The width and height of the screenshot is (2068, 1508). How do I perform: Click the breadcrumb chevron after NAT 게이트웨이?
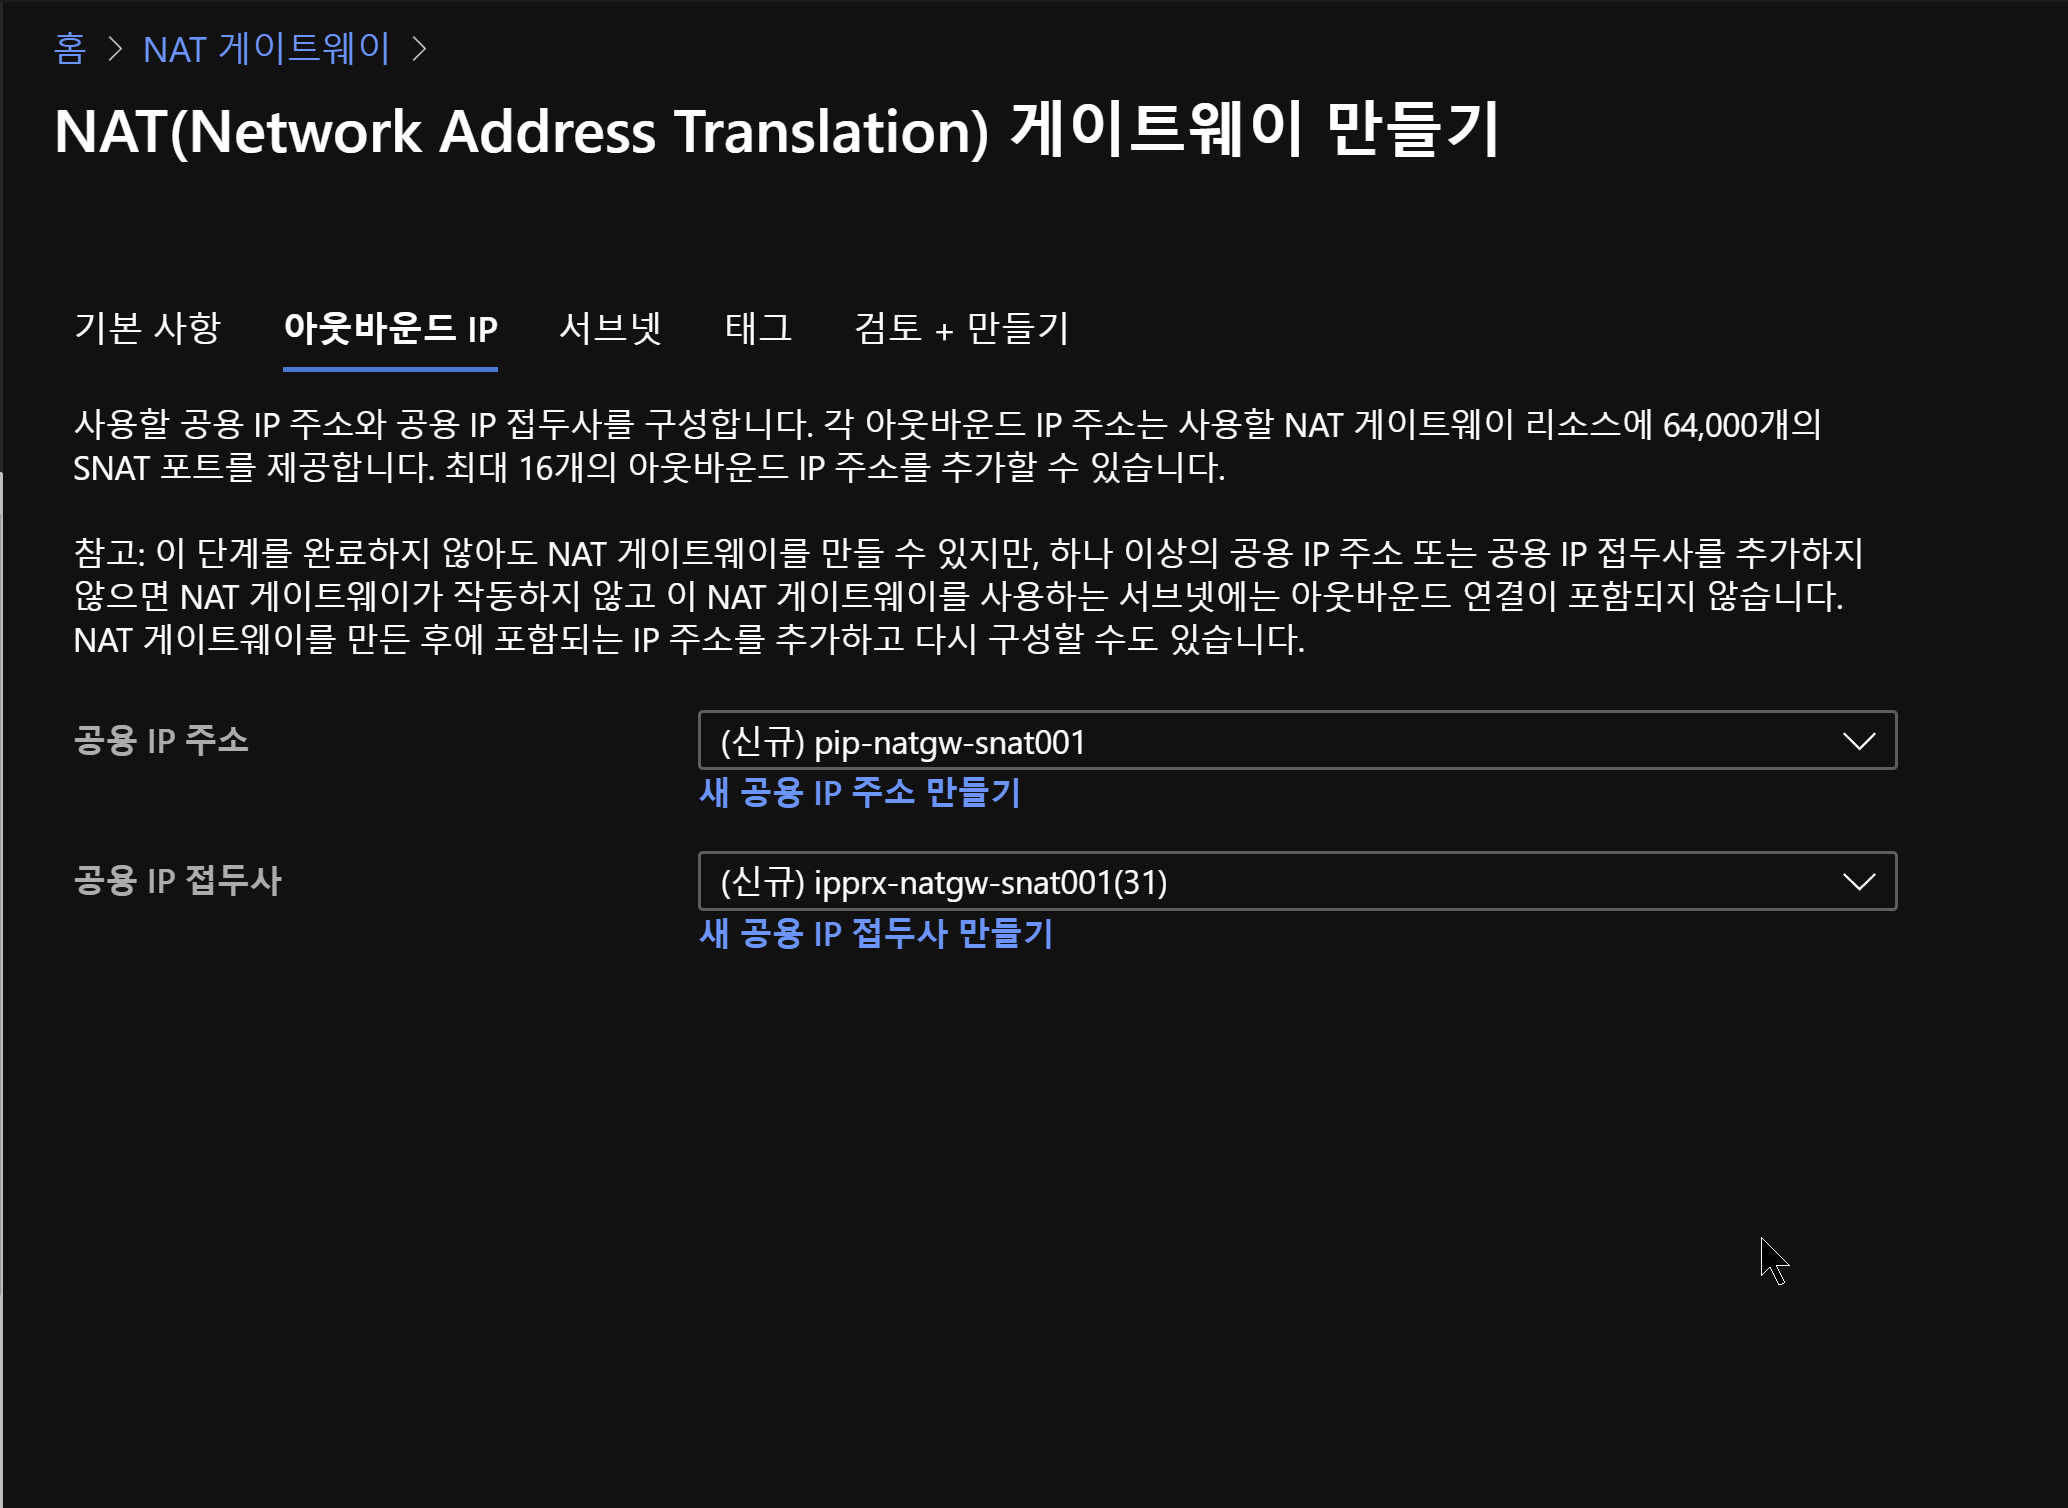(420, 48)
